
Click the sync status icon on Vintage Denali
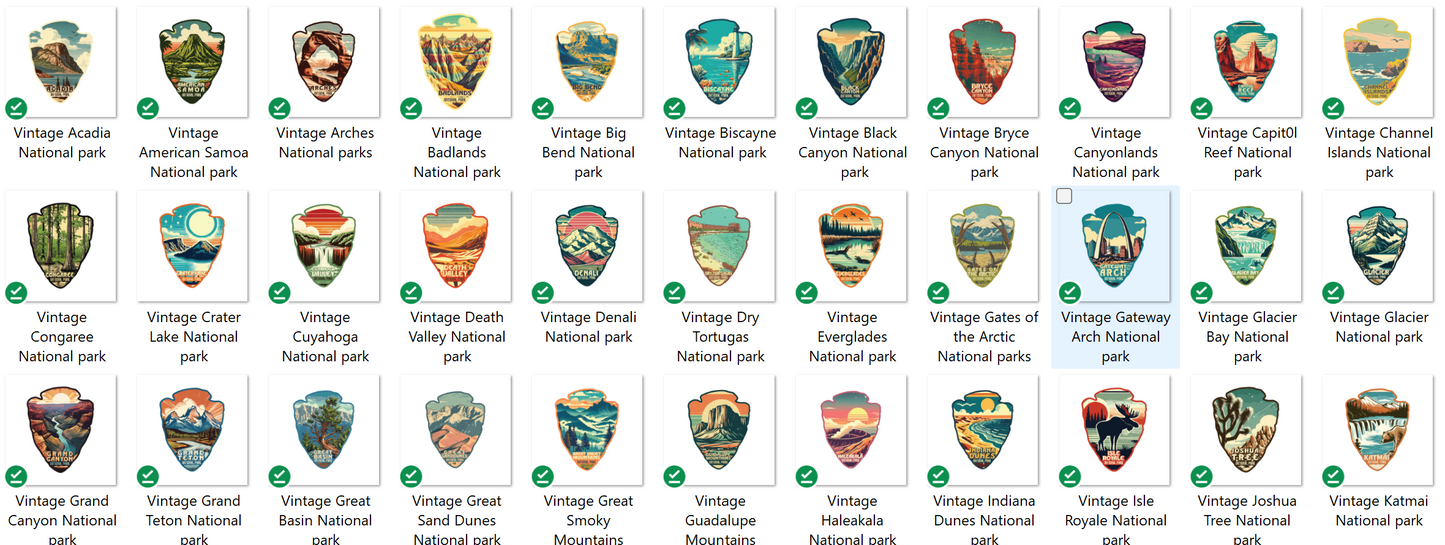[x=543, y=292]
